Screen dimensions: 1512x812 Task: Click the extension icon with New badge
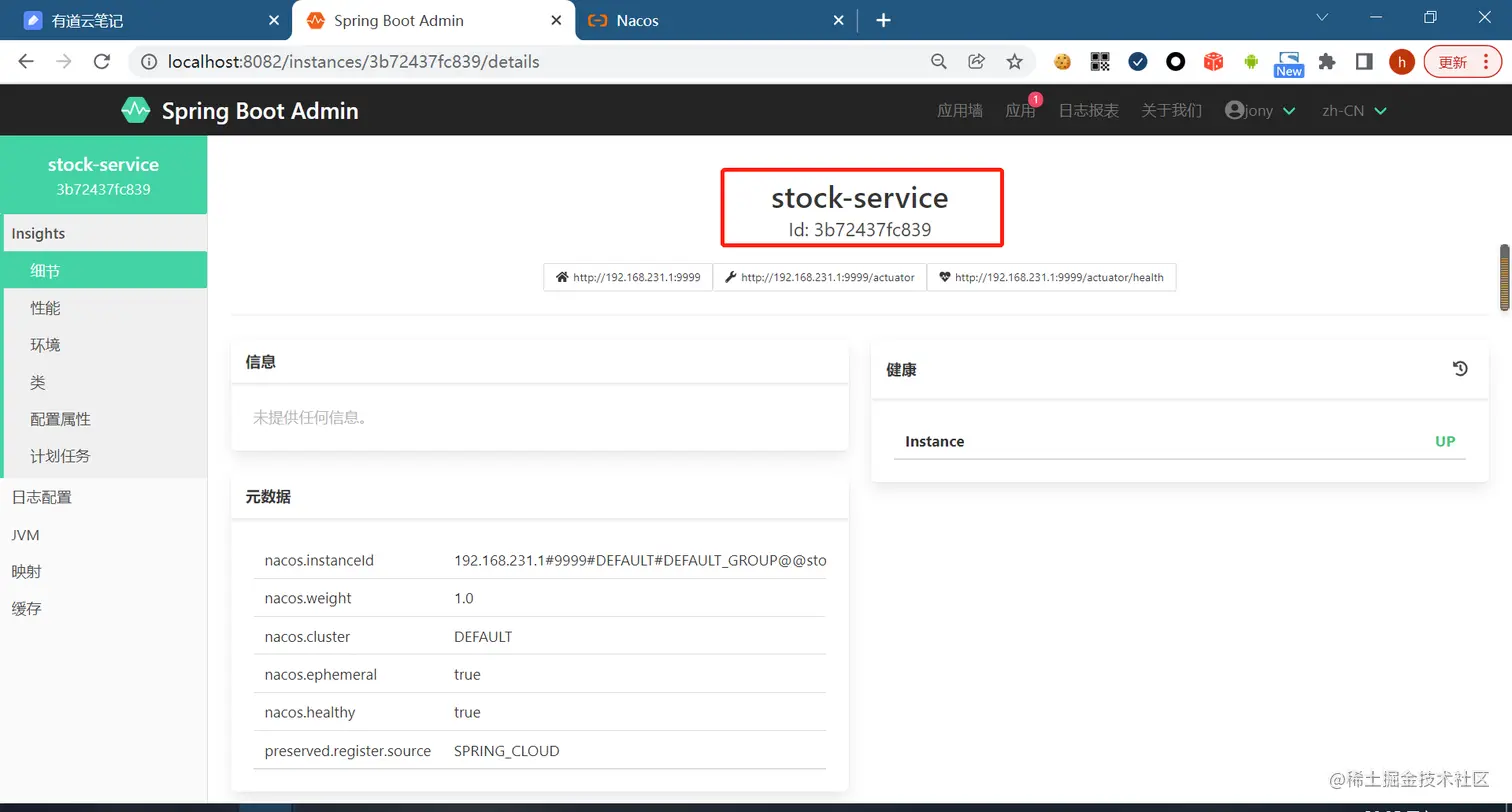pos(1289,64)
